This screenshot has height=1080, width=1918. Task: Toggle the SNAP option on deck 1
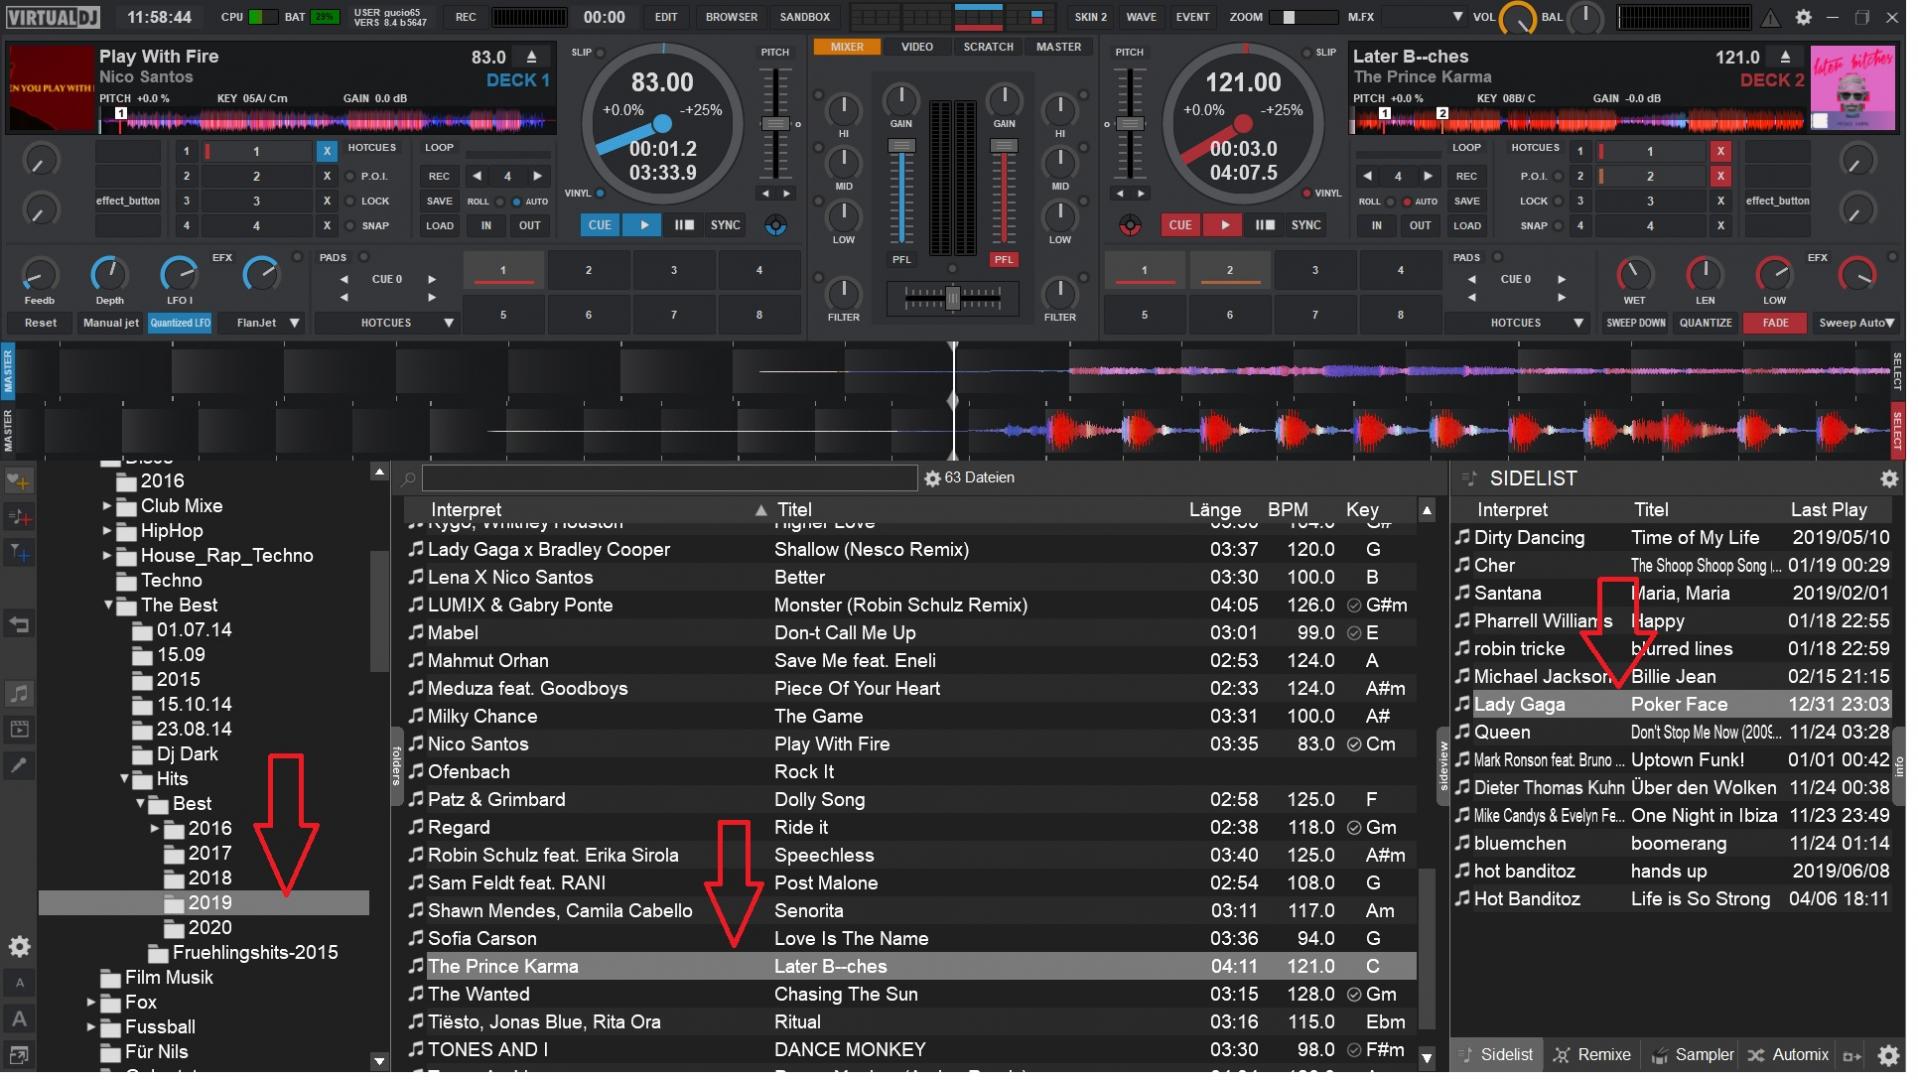click(x=370, y=227)
